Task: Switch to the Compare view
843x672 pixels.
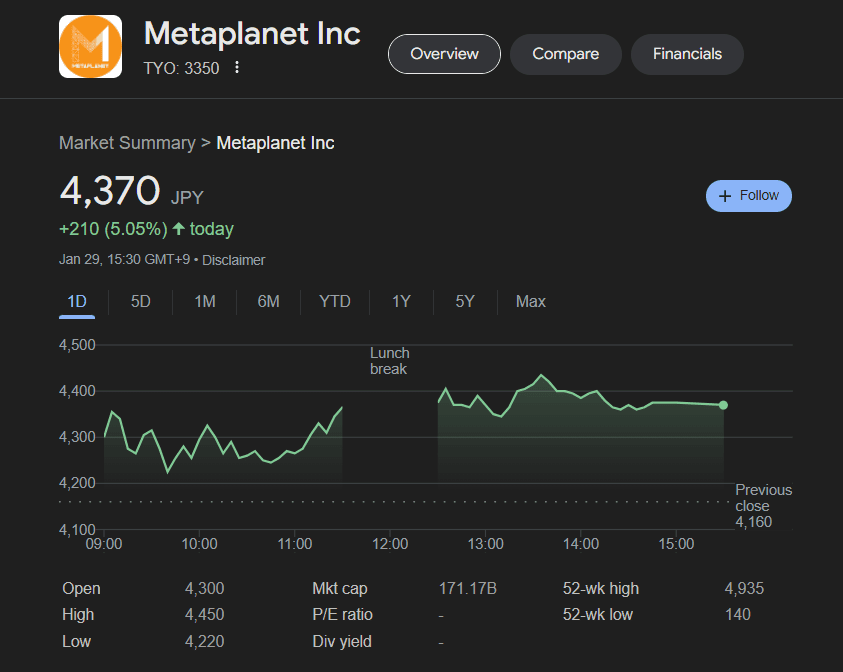Action: (x=565, y=54)
